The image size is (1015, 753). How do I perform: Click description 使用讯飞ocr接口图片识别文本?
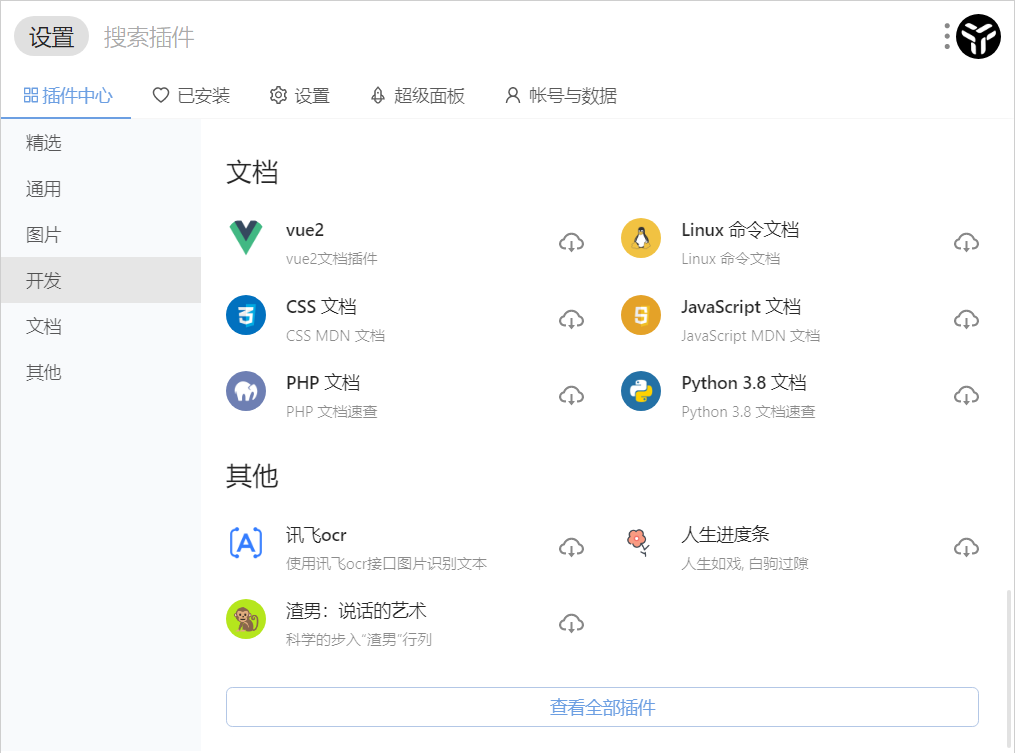[386, 564]
